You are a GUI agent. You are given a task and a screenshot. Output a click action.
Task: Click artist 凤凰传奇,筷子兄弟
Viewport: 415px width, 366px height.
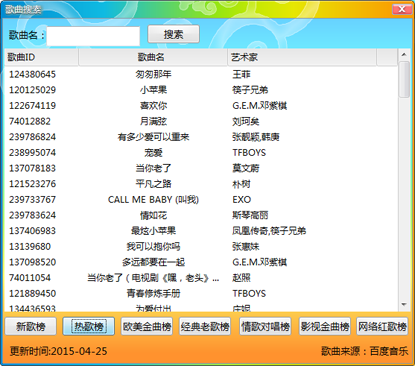[x=269, y=231]
